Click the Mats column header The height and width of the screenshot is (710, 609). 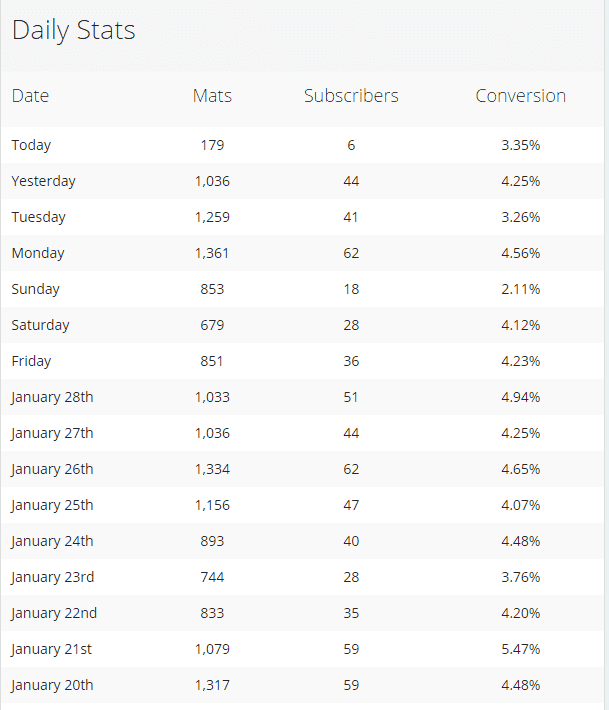tap(212, 96)
